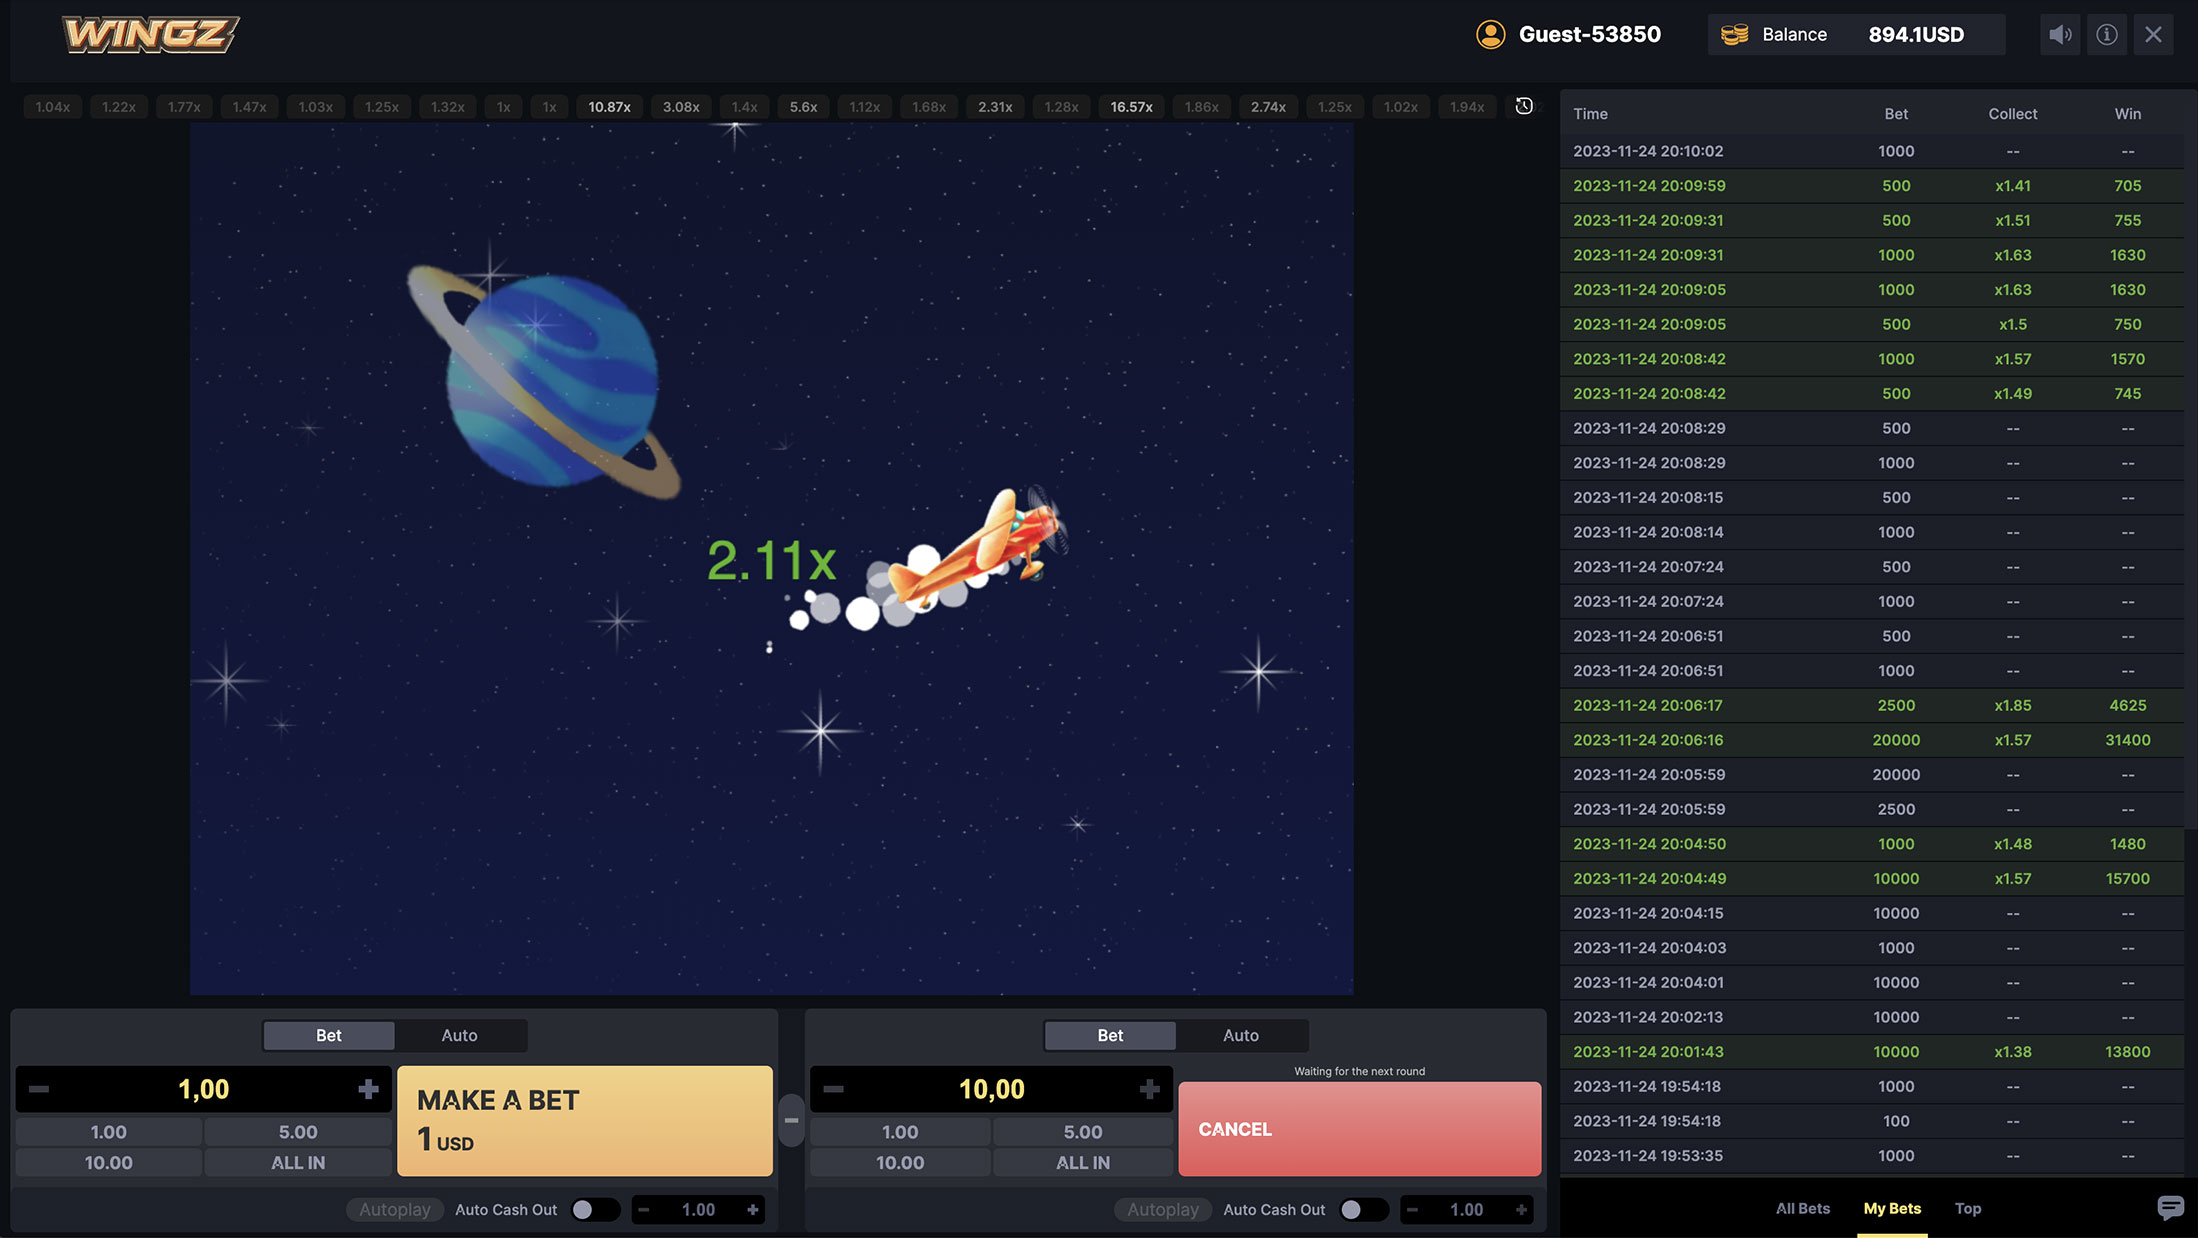Cancel the pending 10,00 bet
2198x1238 pixels.
pos(1359,1129)
